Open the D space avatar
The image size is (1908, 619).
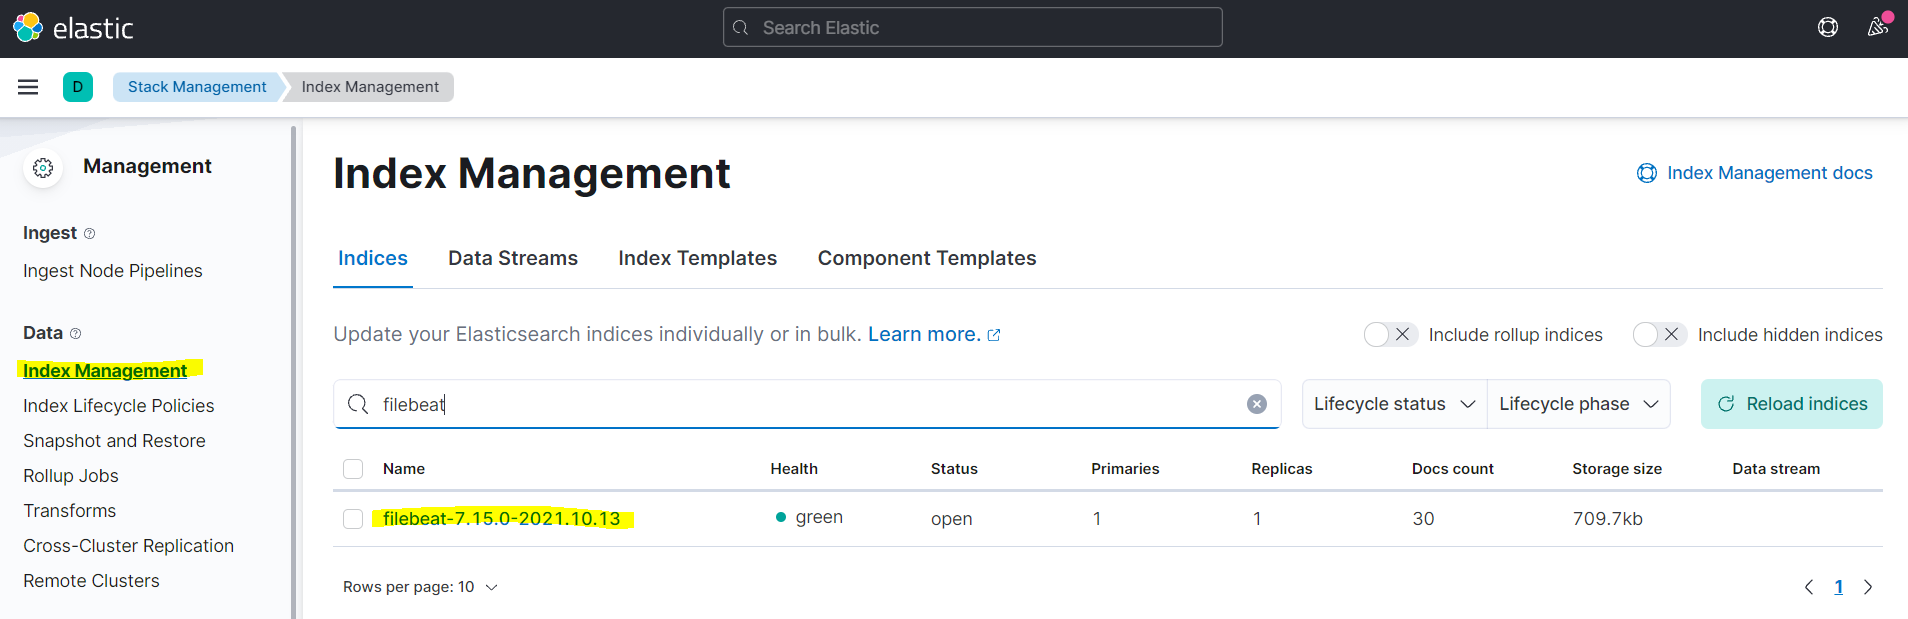(x=78, y=87)
